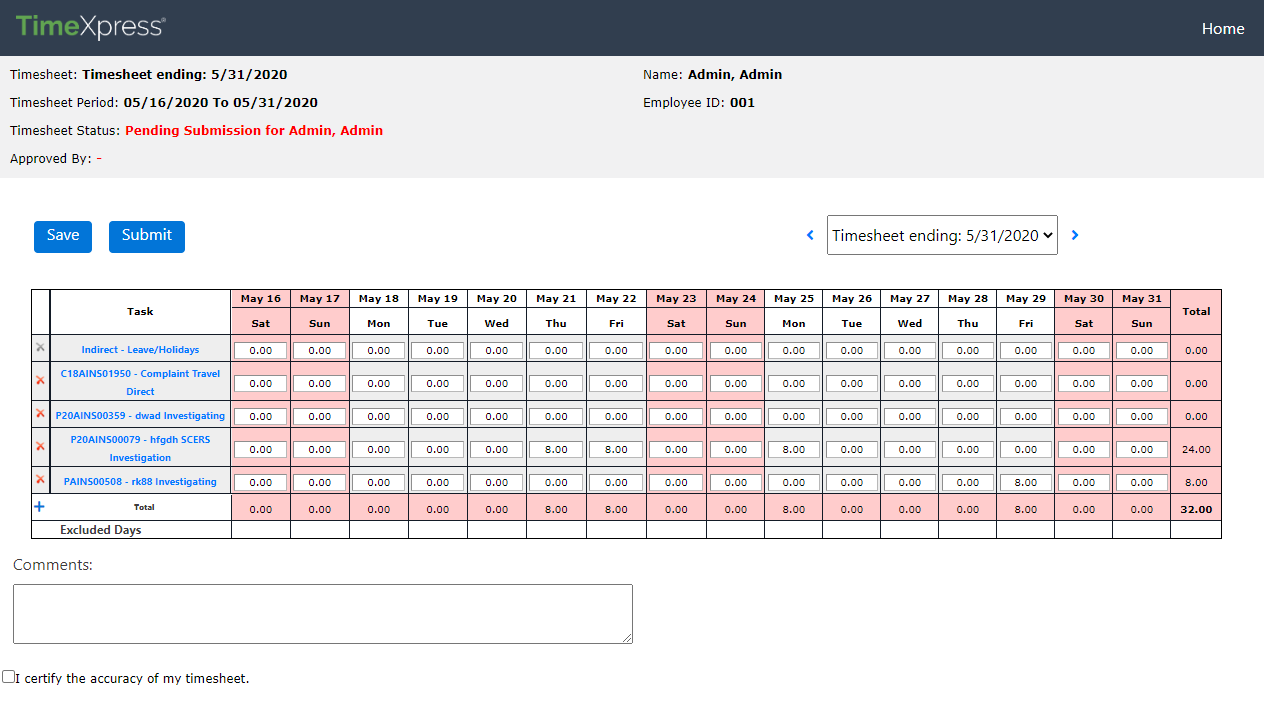
Task: Add a new task row with plus icon
Action: point(39,507)
